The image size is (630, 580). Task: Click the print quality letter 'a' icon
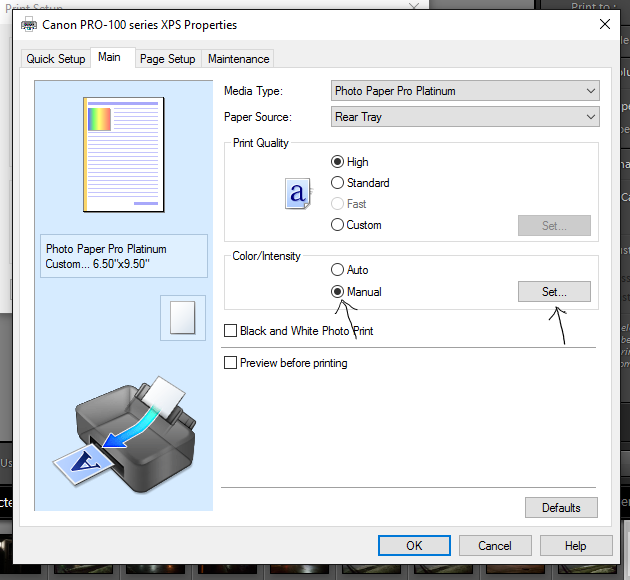298,194
